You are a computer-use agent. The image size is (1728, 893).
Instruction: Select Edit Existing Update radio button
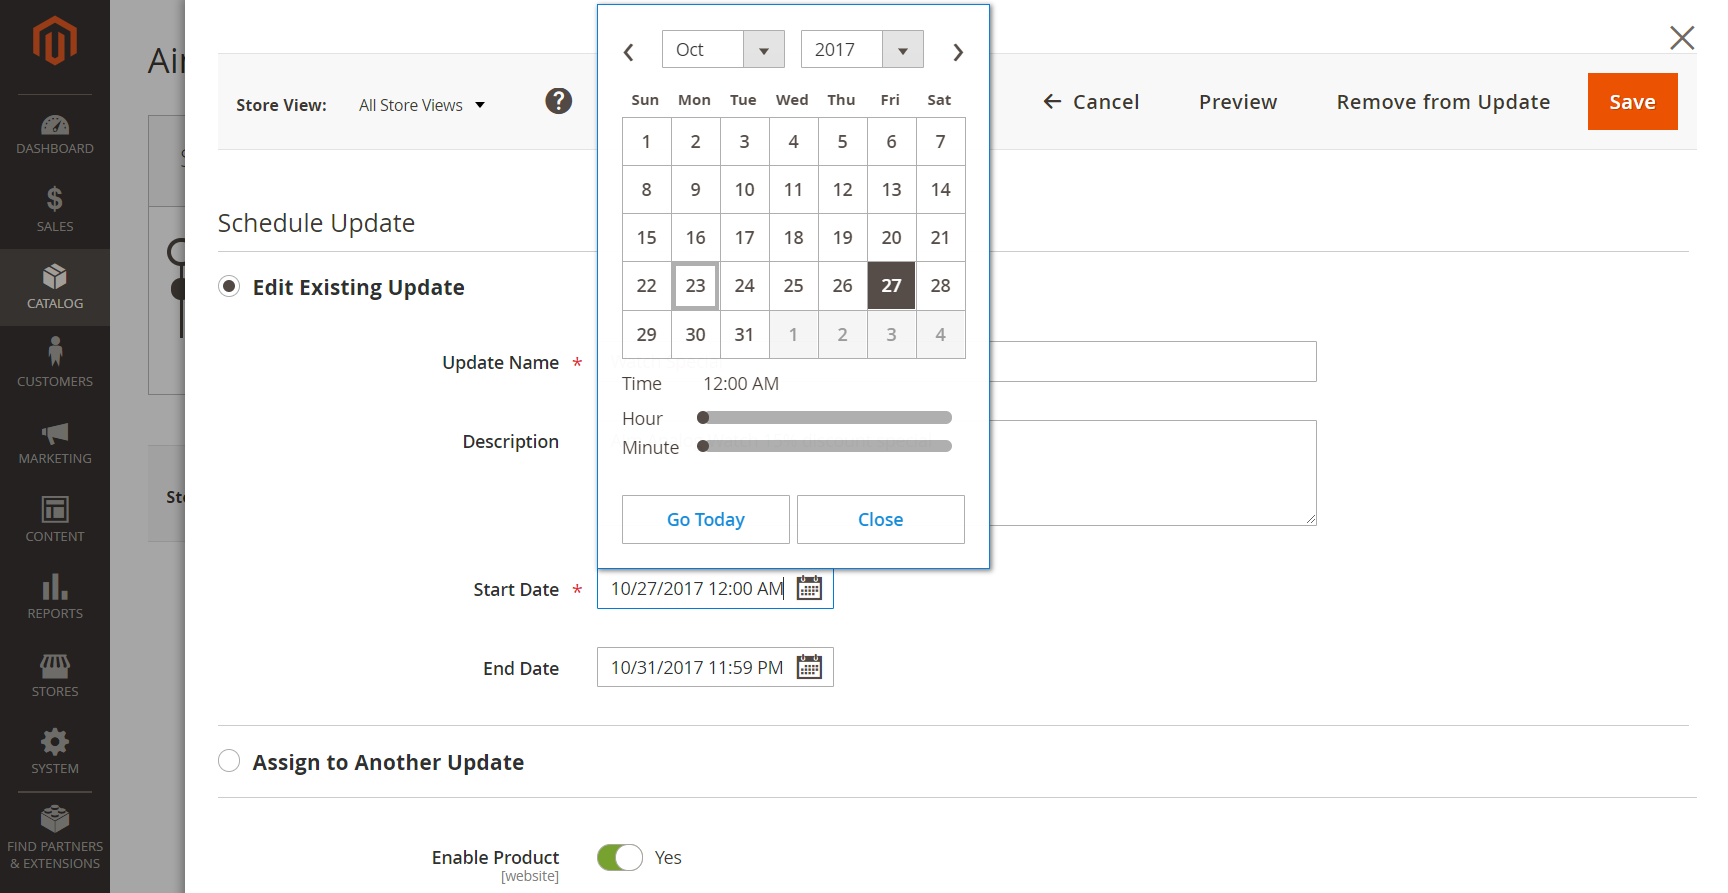pos(229,287)
